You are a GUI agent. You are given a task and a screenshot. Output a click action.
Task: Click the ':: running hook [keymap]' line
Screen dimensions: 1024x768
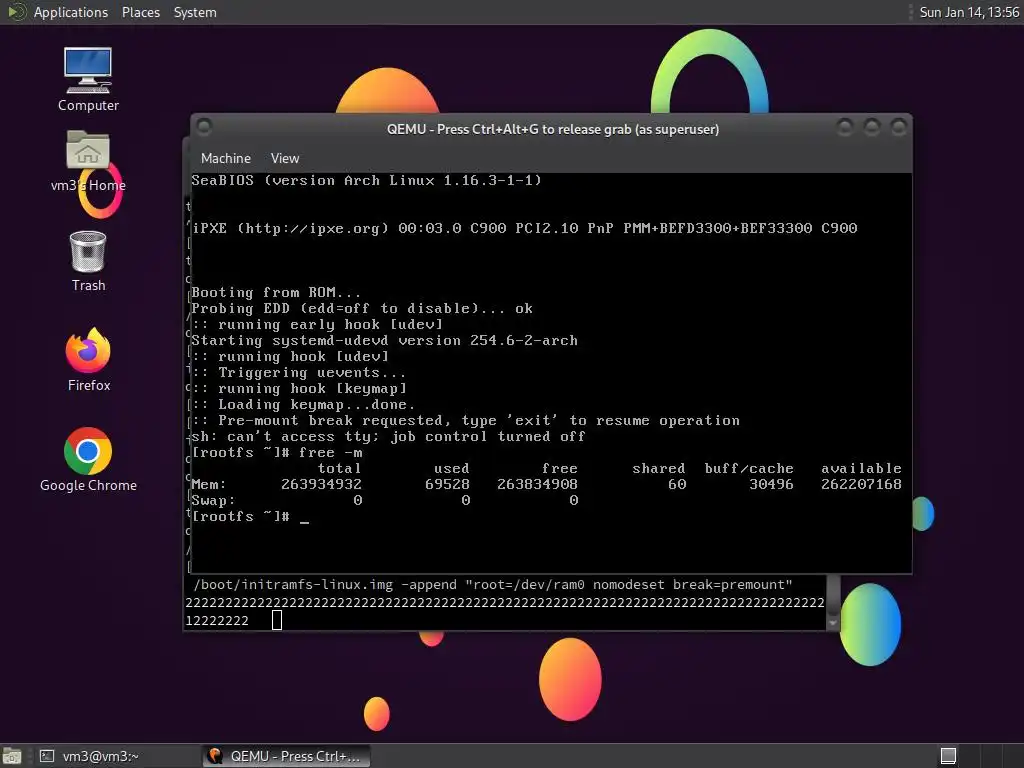point(298,389)
